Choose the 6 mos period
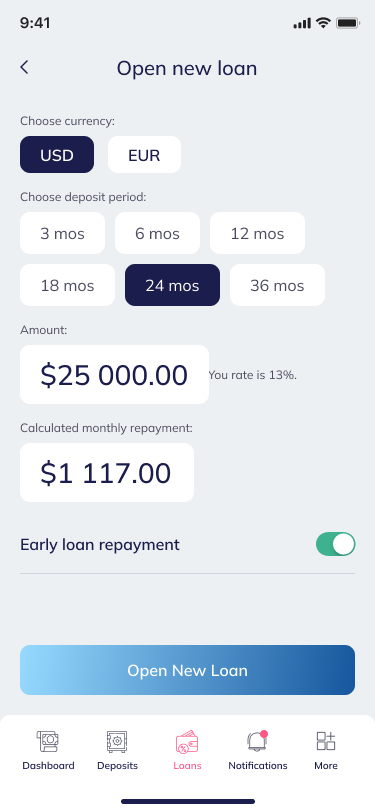 pyautogui.click(x=157, y=233)
